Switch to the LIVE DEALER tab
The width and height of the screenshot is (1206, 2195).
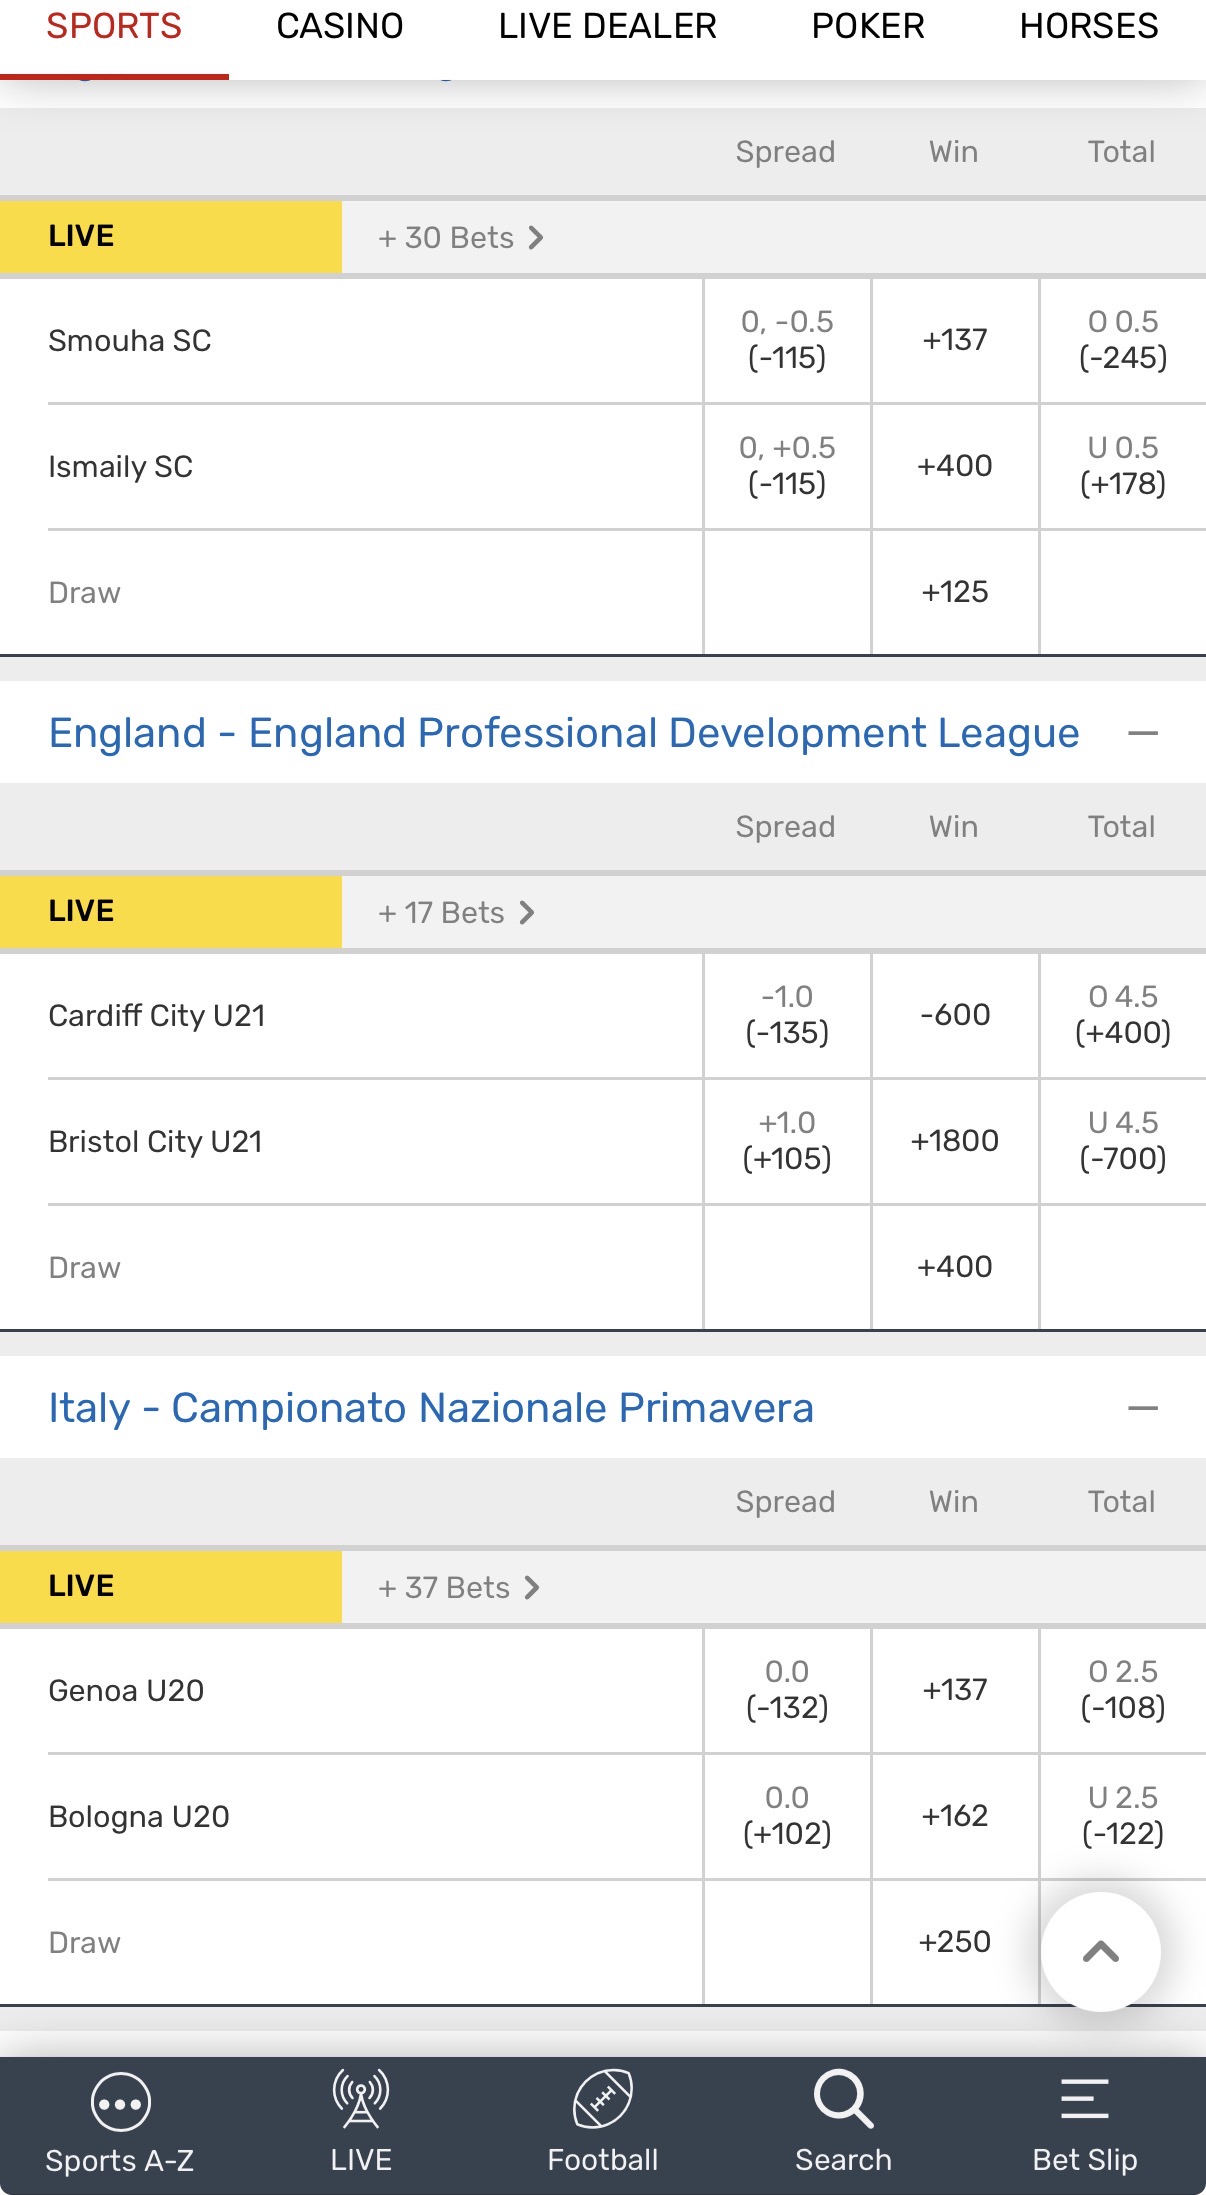pos(607,26)
